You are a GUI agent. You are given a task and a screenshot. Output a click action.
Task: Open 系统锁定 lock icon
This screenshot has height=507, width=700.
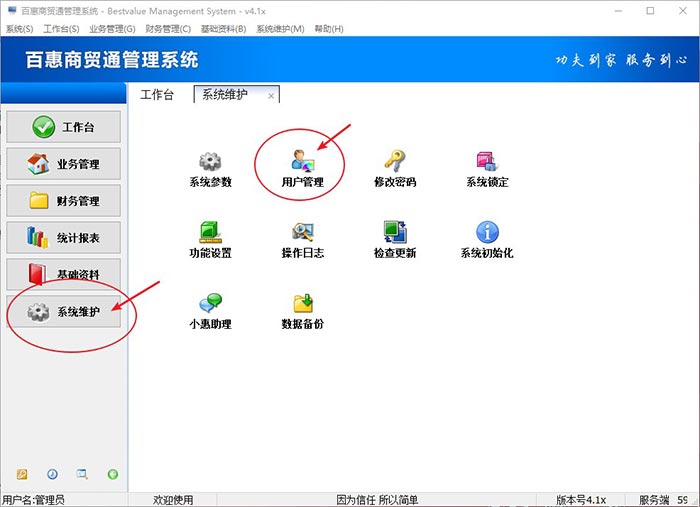487,161
